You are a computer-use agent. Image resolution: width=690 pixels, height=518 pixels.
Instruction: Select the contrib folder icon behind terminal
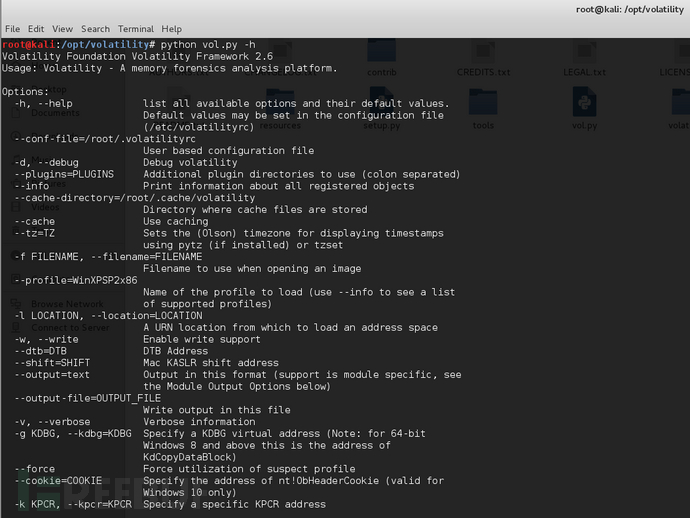coord(382,51)
